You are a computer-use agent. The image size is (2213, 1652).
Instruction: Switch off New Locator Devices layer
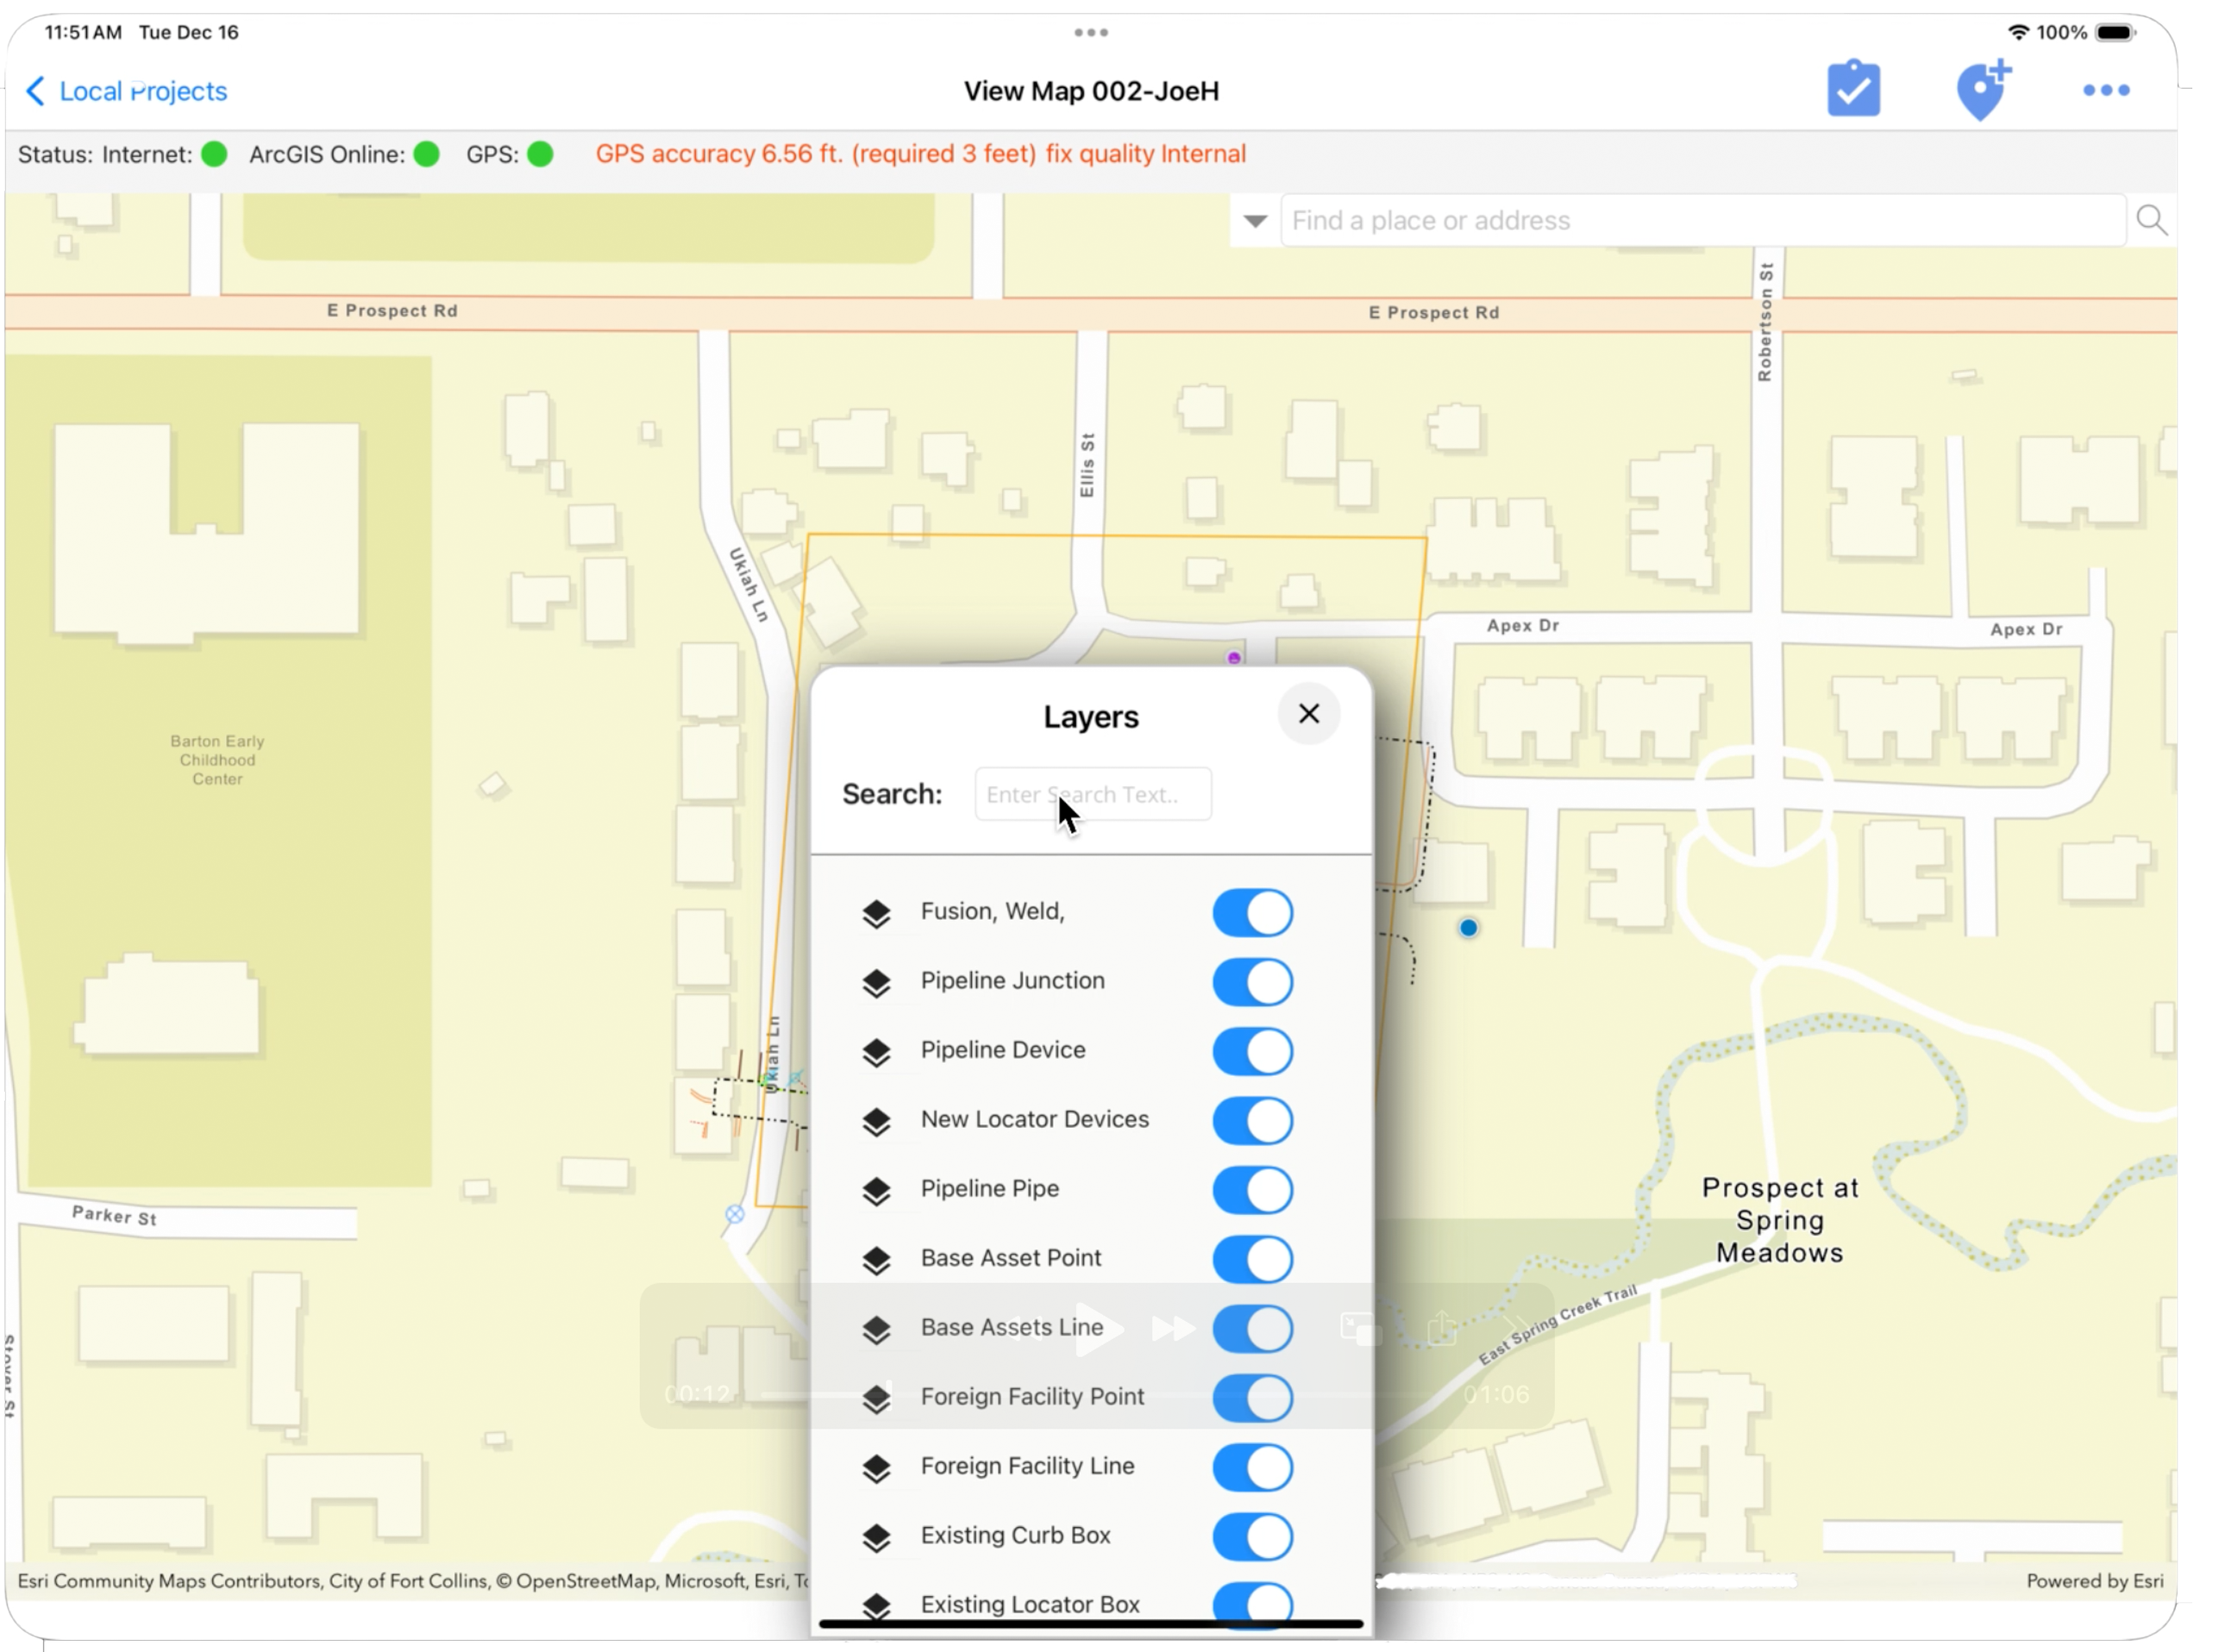tap(1252, 1121)
